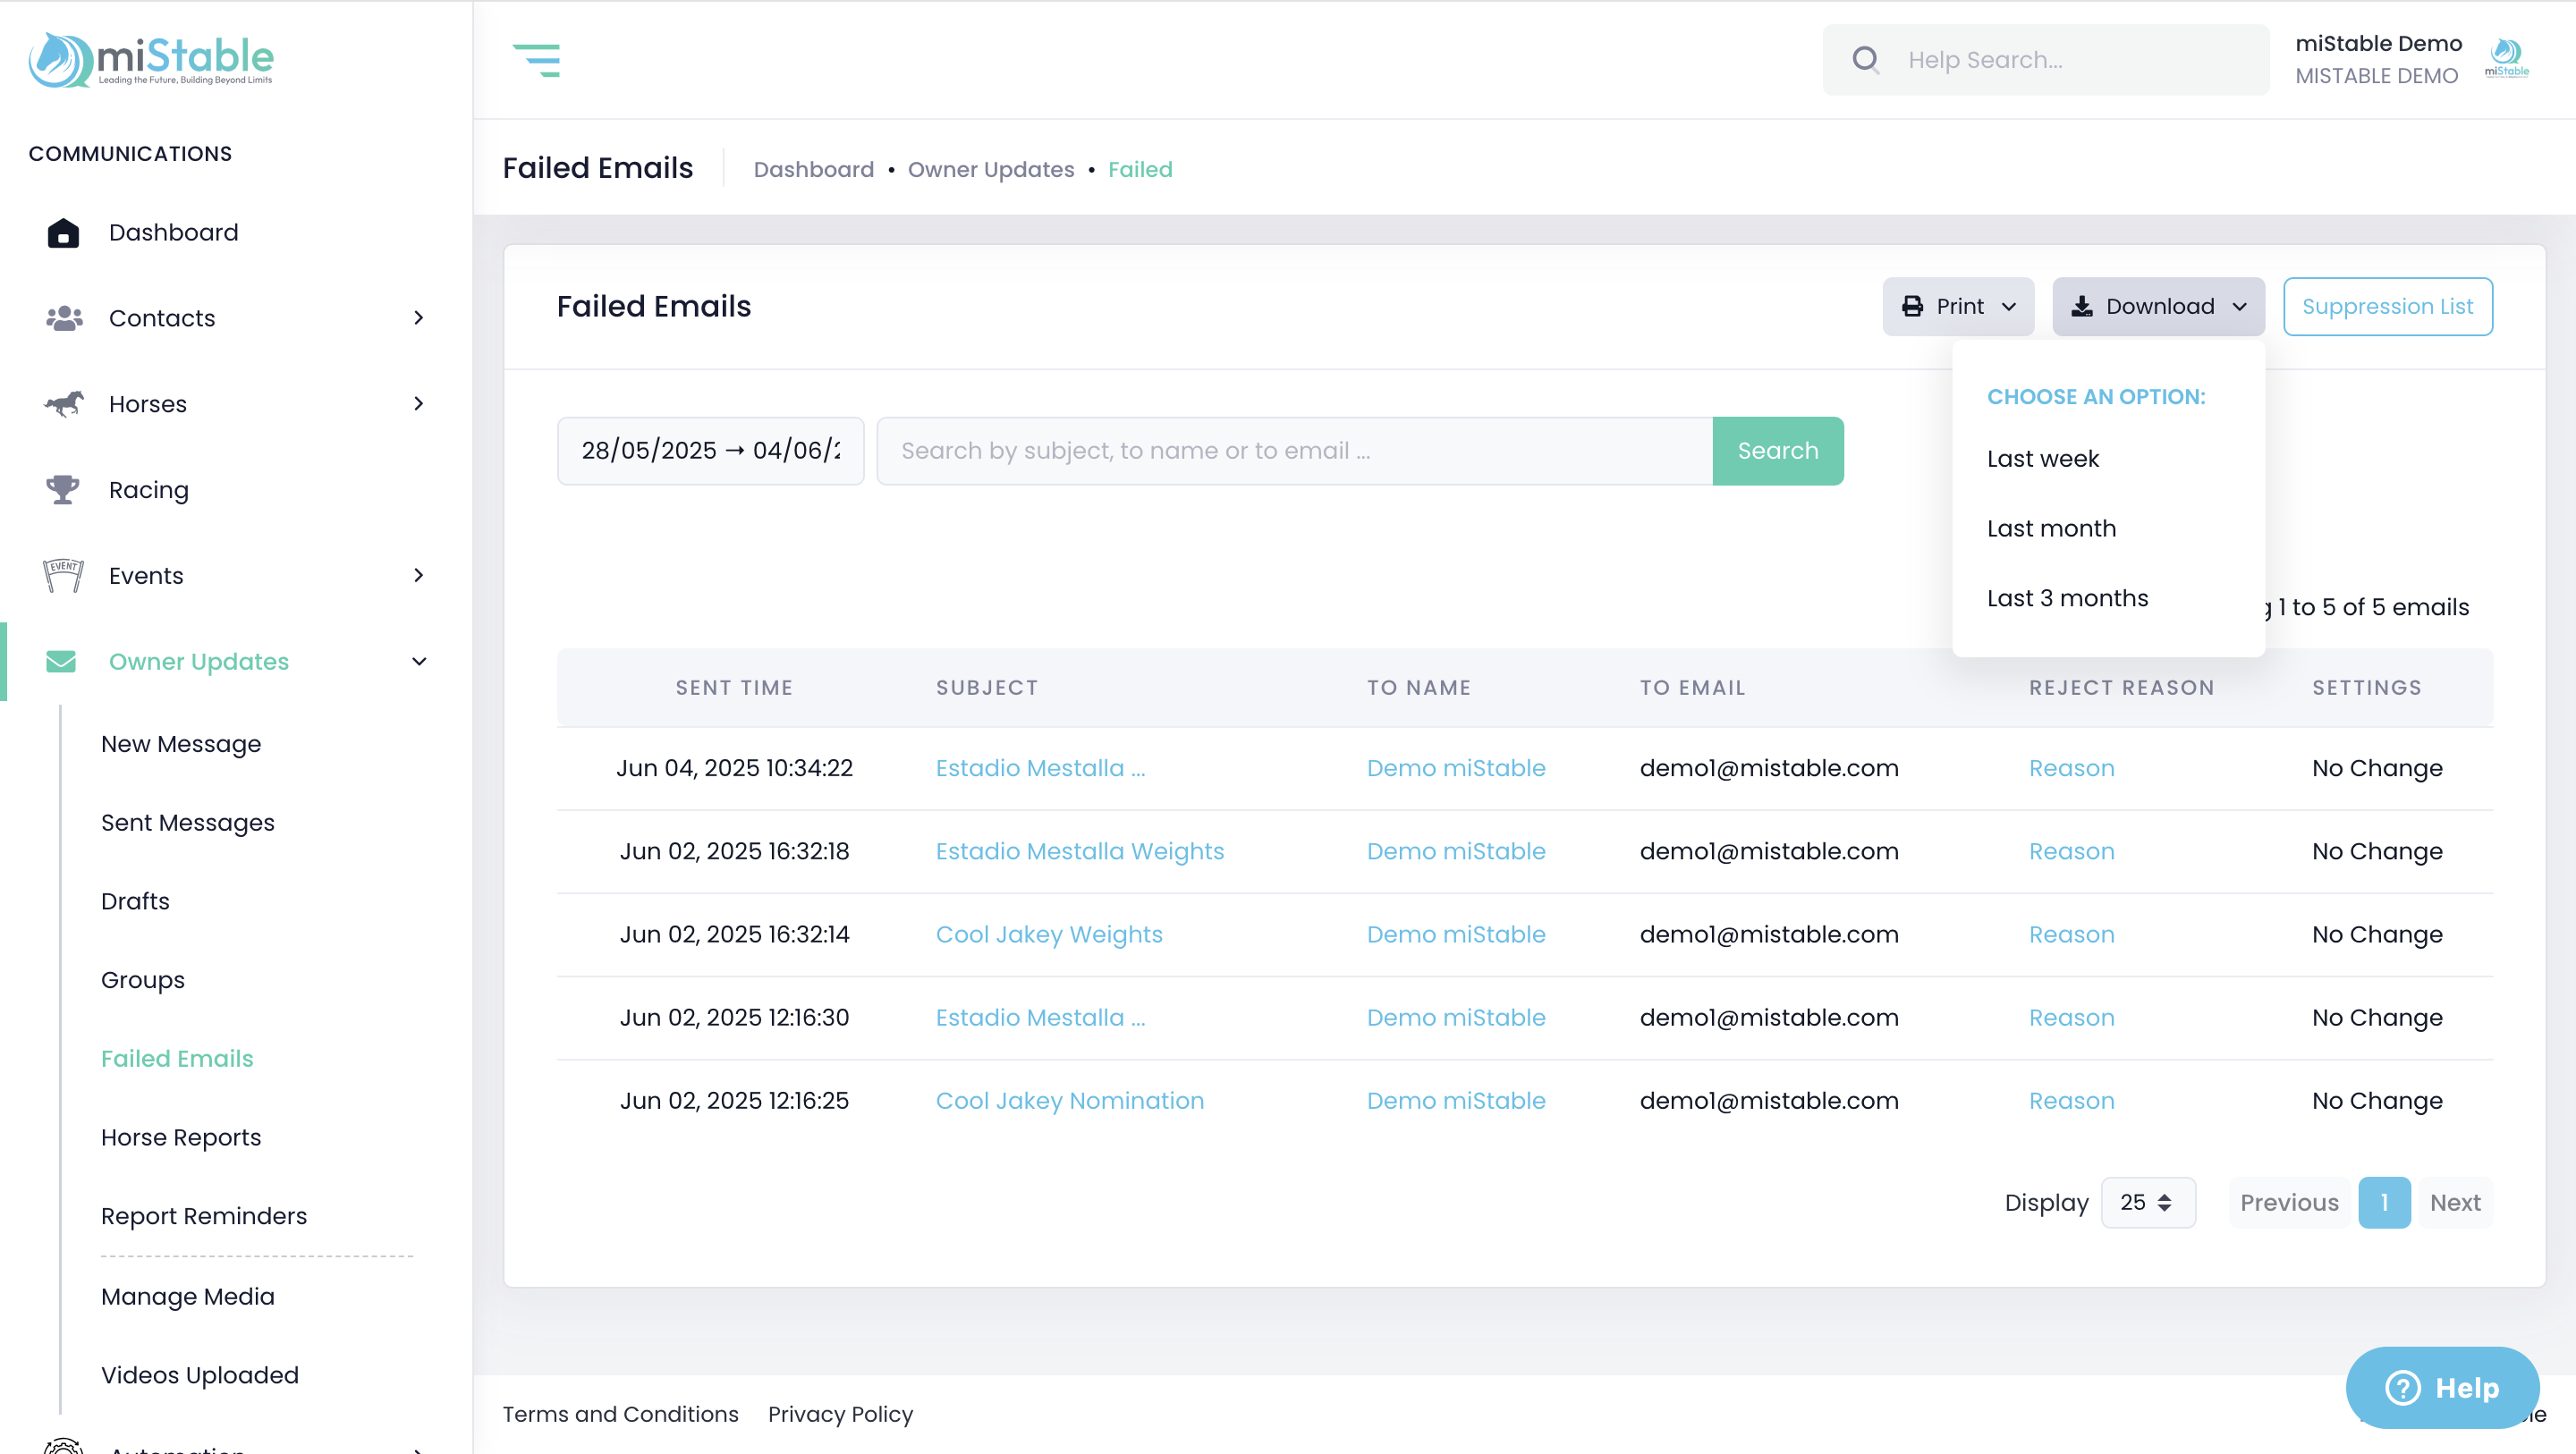Click the Horses galloping horse icon

(64, 404)
